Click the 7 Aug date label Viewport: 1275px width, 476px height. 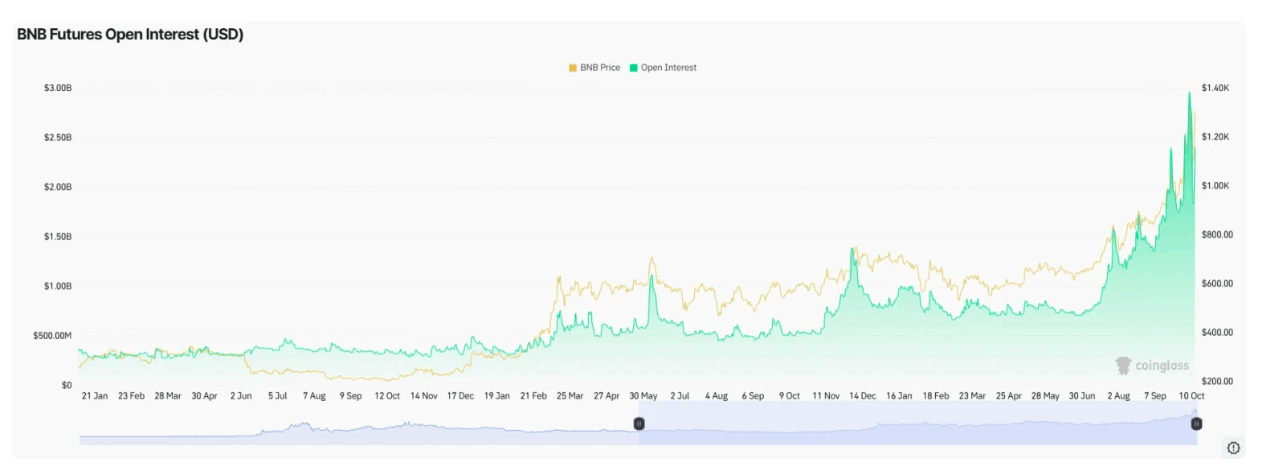point(314,396)
